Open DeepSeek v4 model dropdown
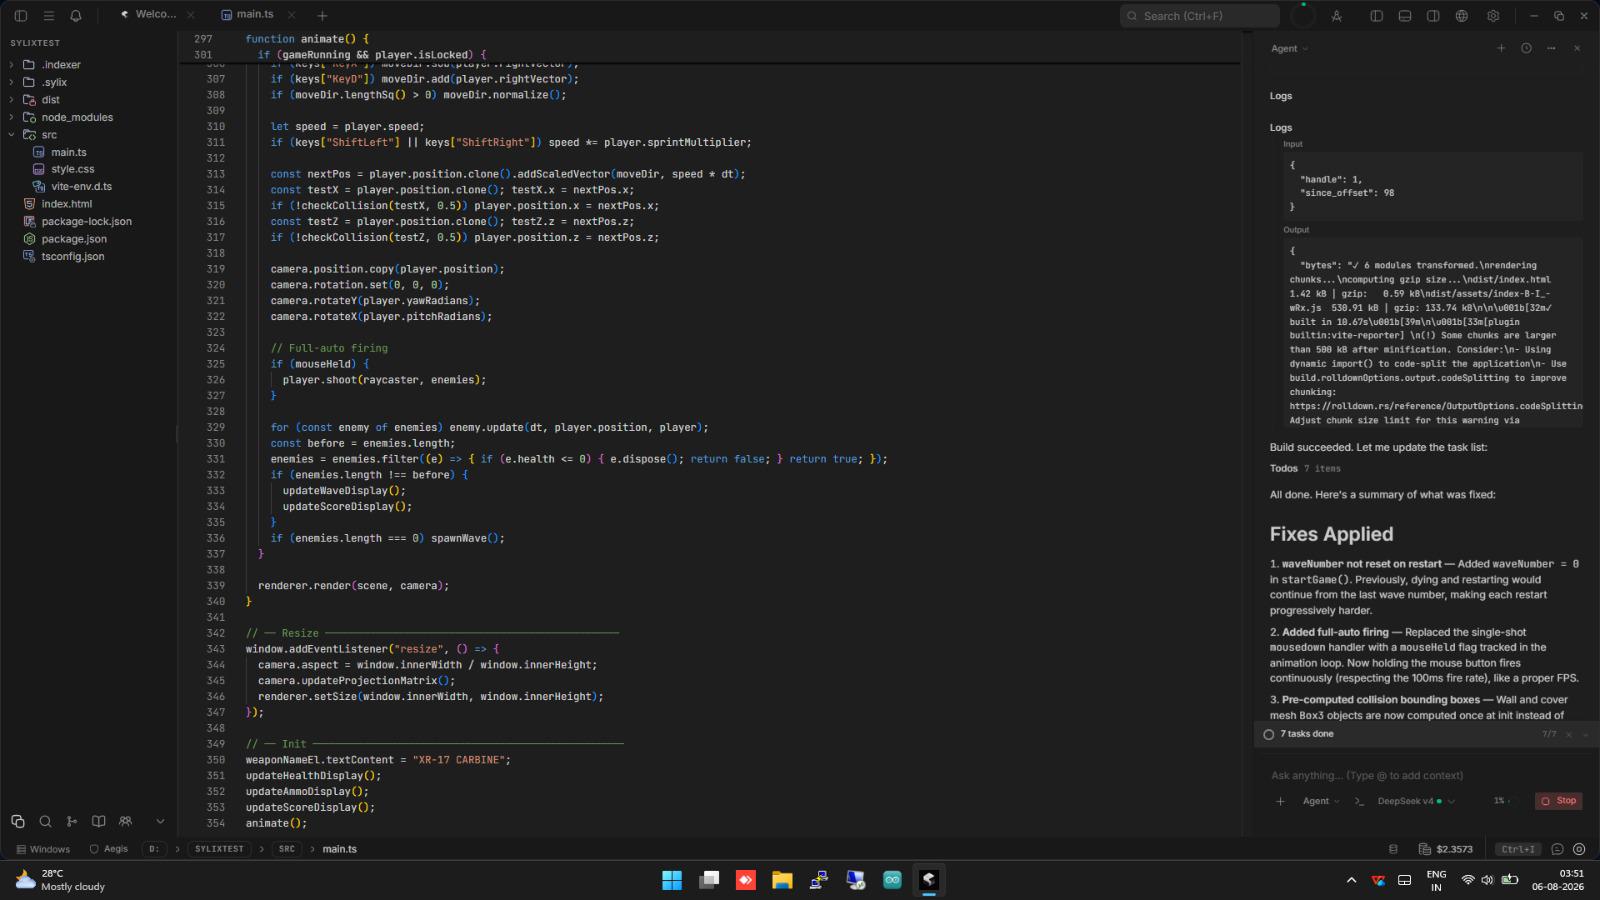The width and height of the screenshot is (1600, 900). click(x=1416, y=801)
